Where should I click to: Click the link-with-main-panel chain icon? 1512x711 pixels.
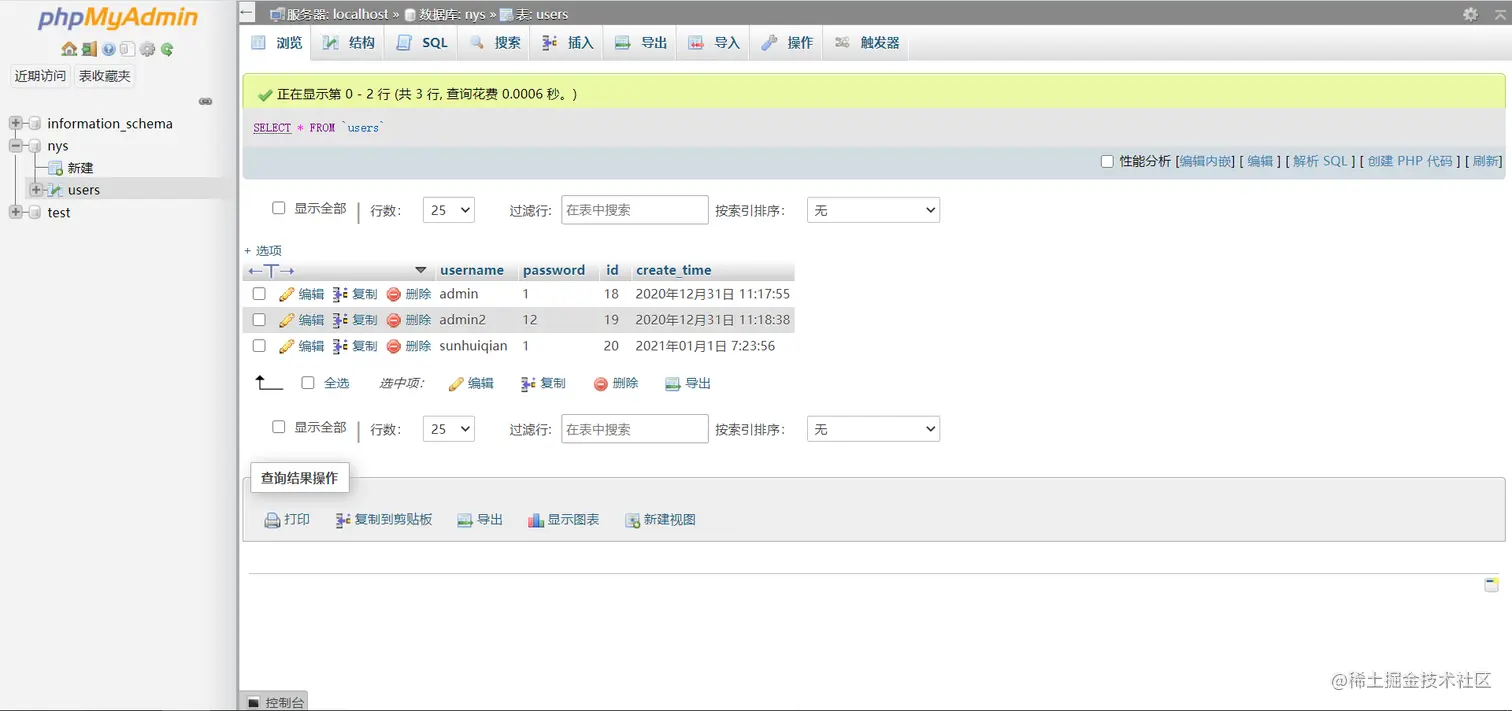tap(205, 101)
